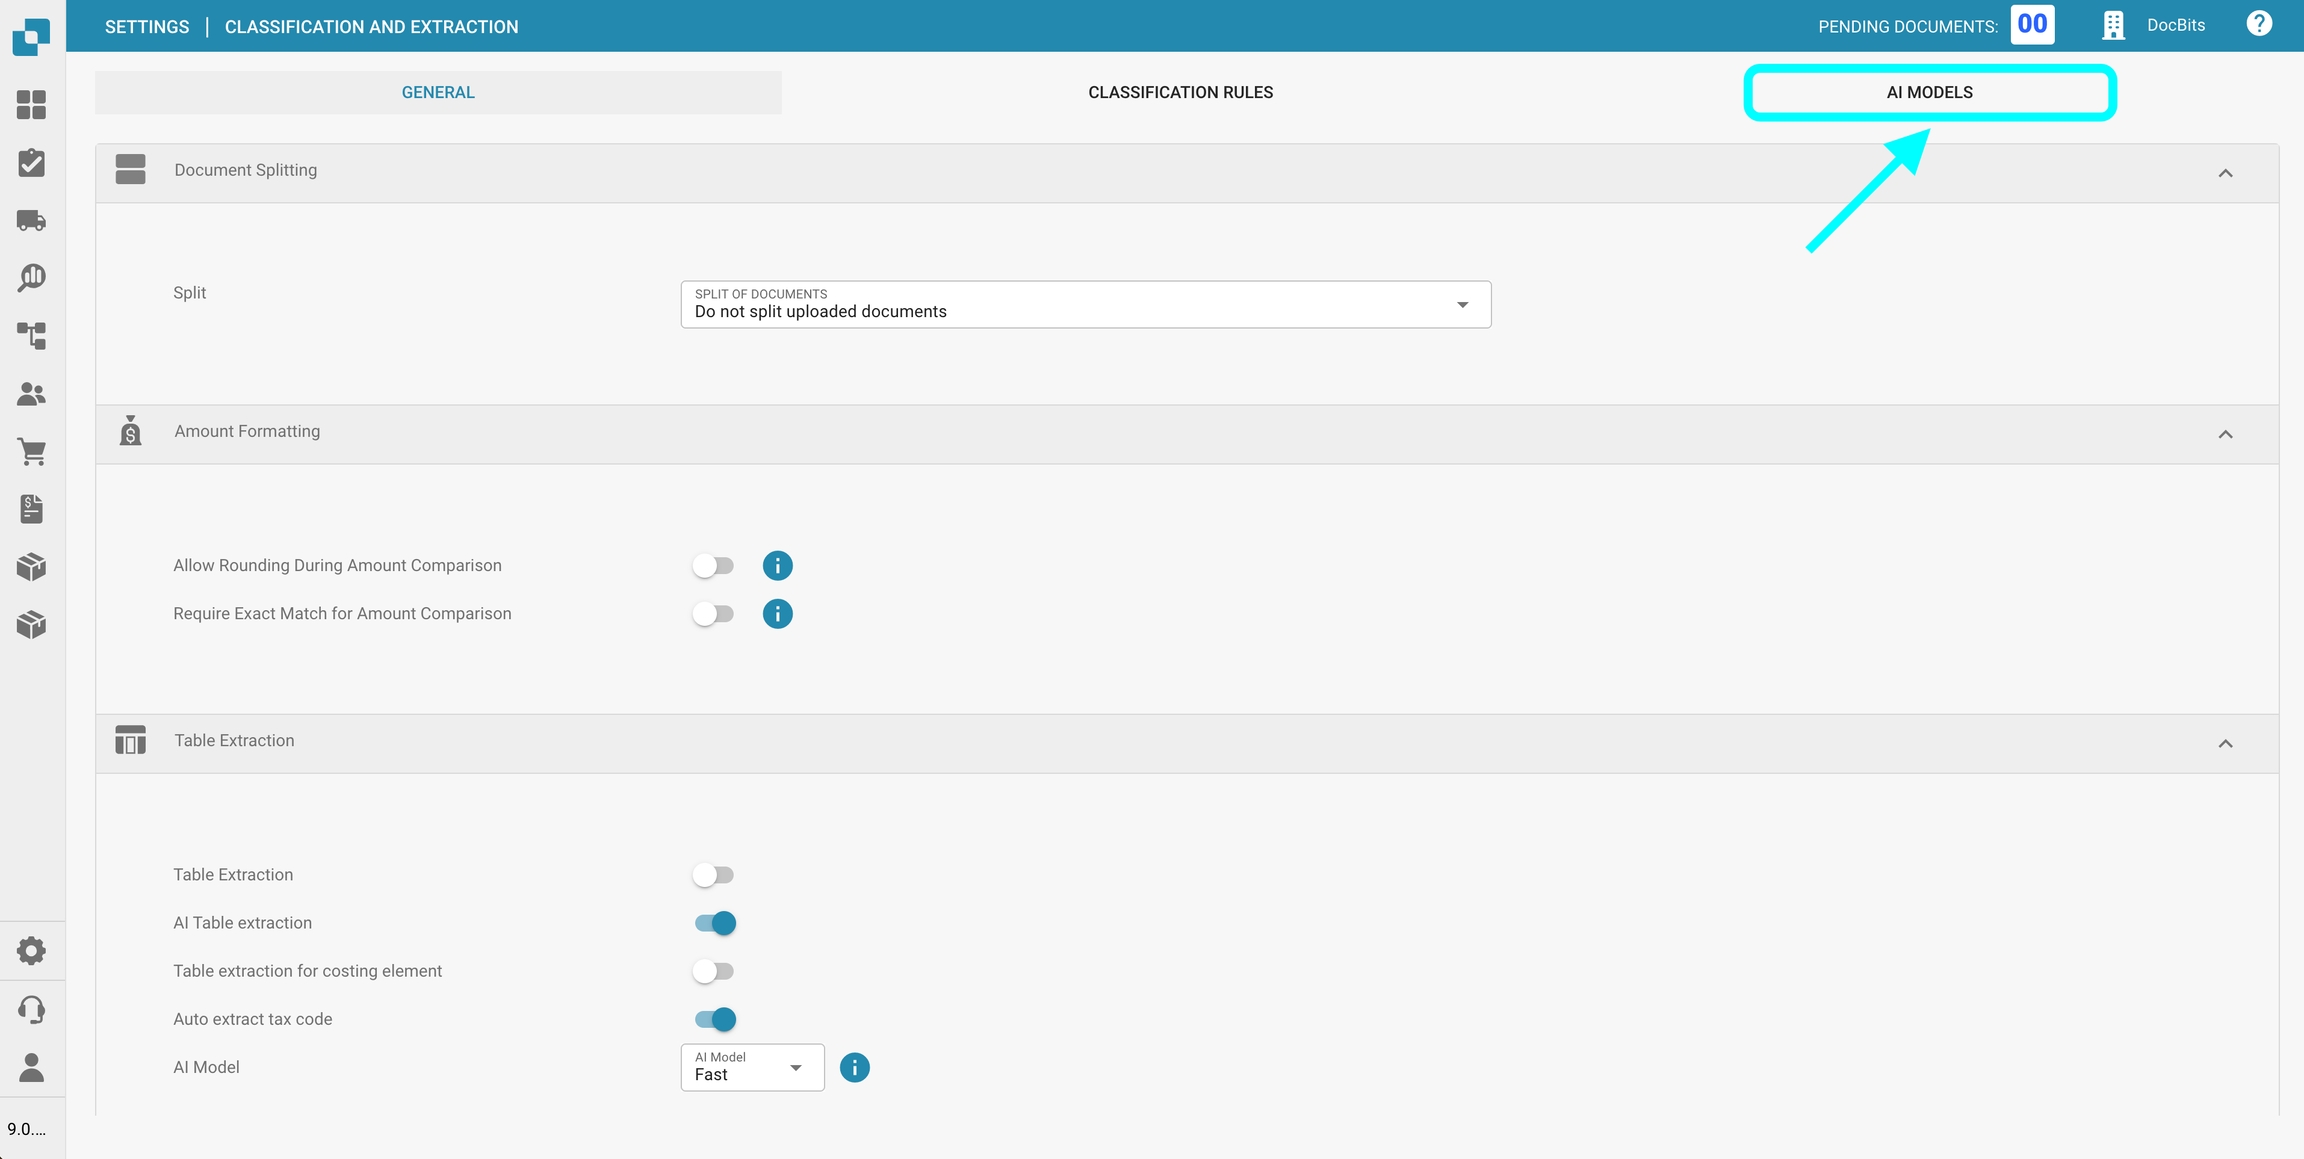Turn off Auto extract tax code
2304x1159 pixels.
click(x=715, y=1019)
